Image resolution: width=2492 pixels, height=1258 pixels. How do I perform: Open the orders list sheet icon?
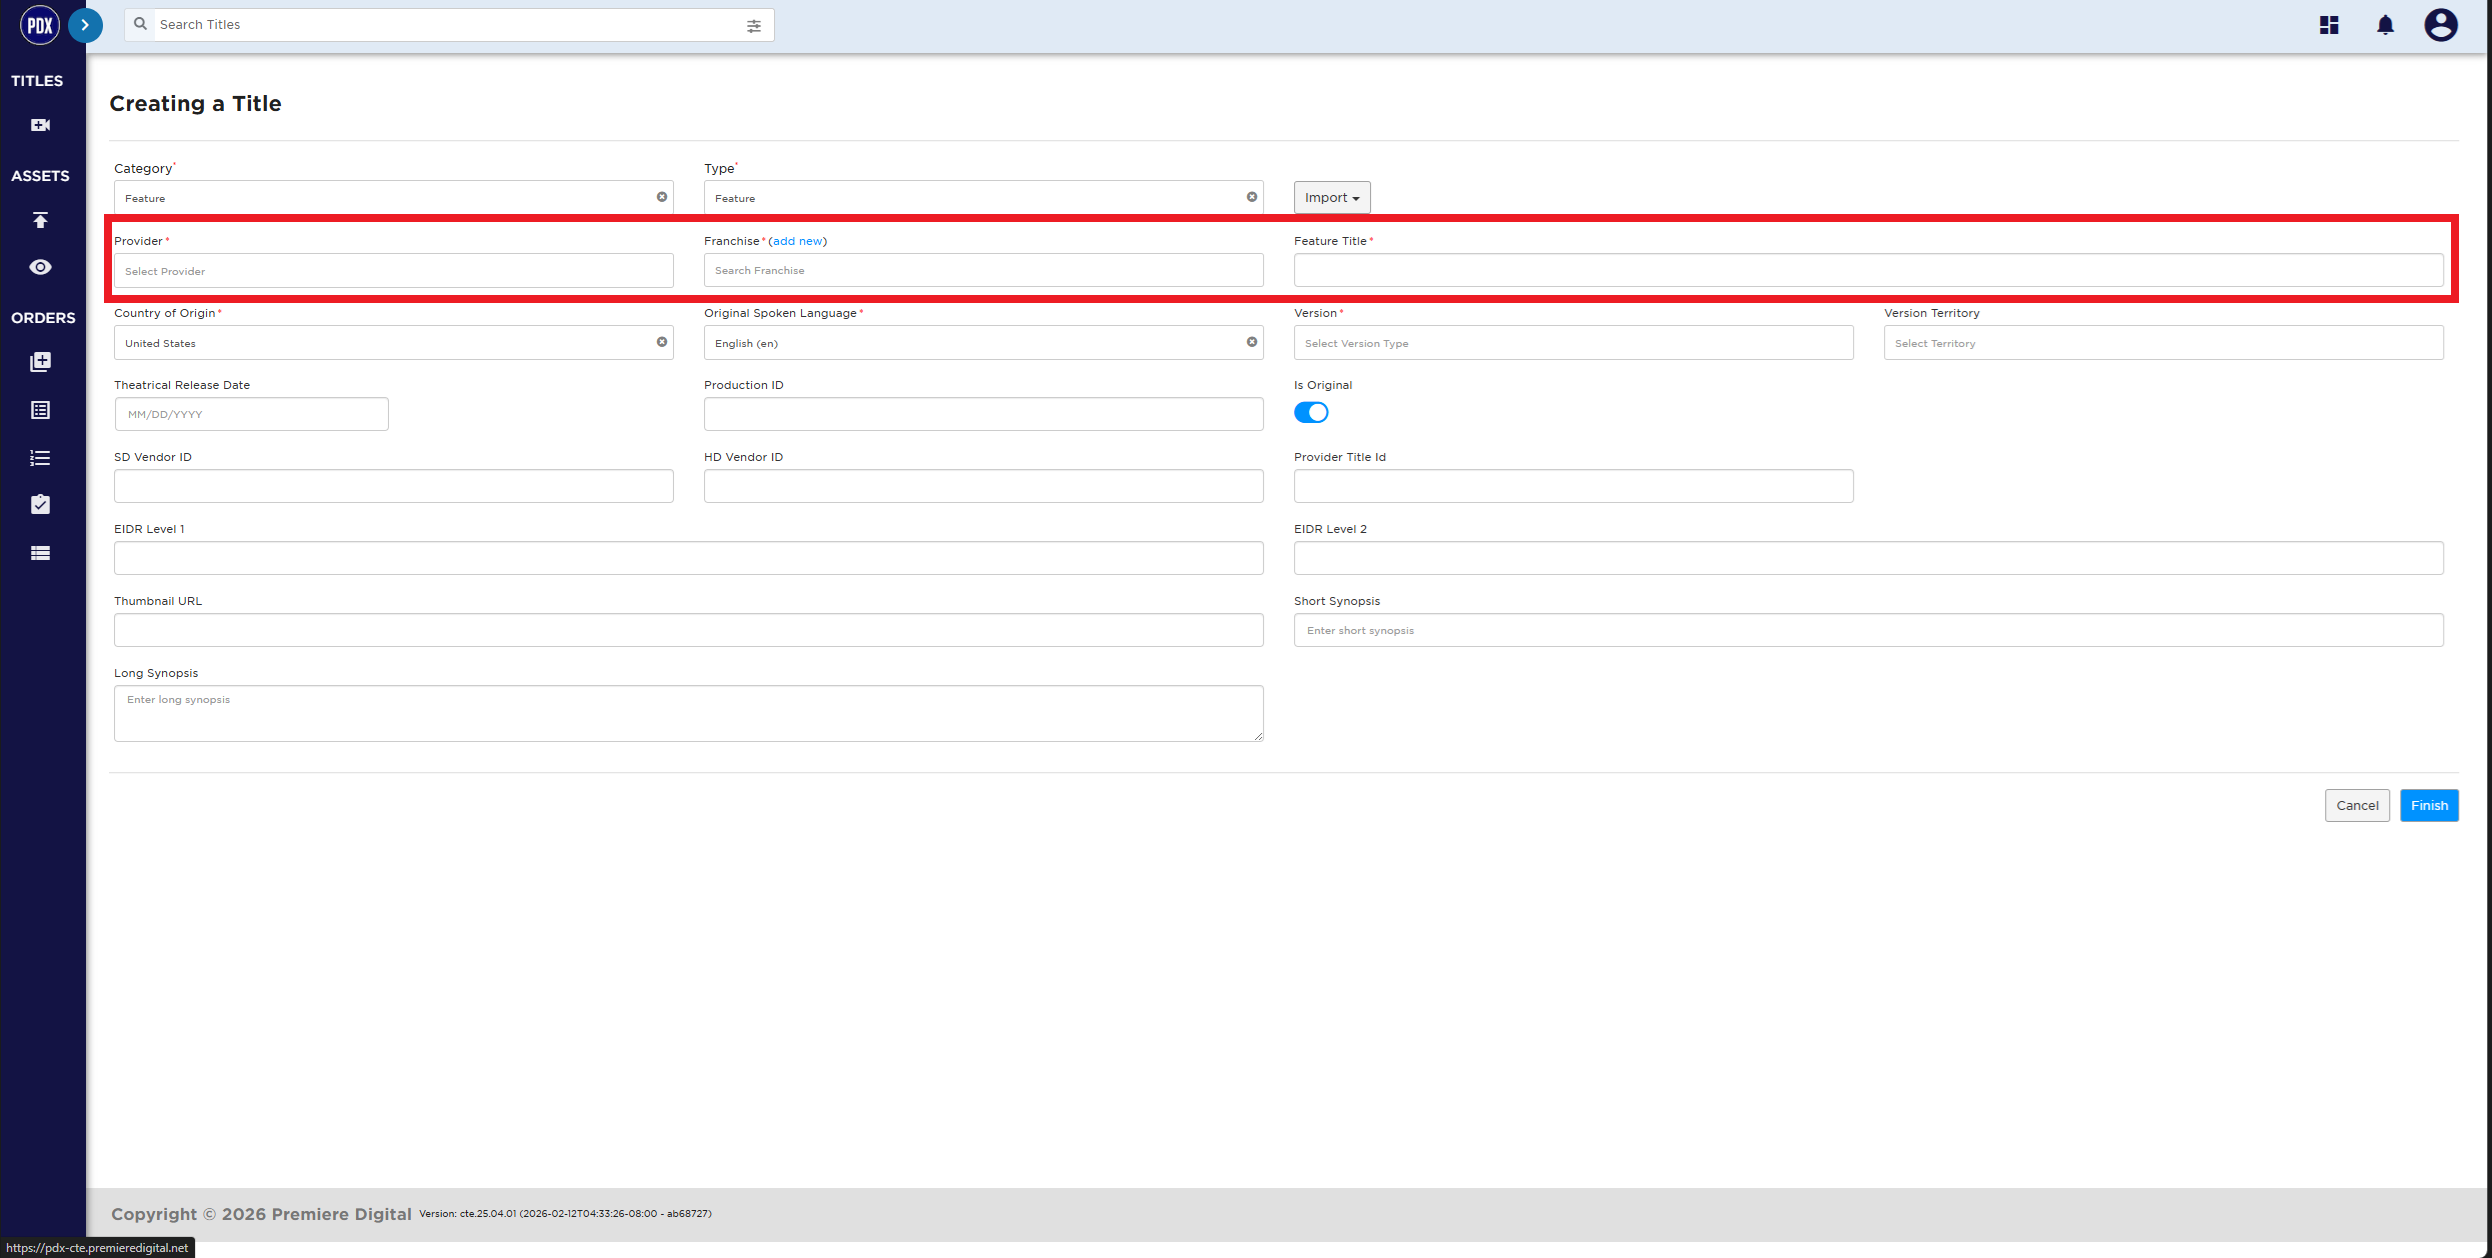click(x=40, y=410)
